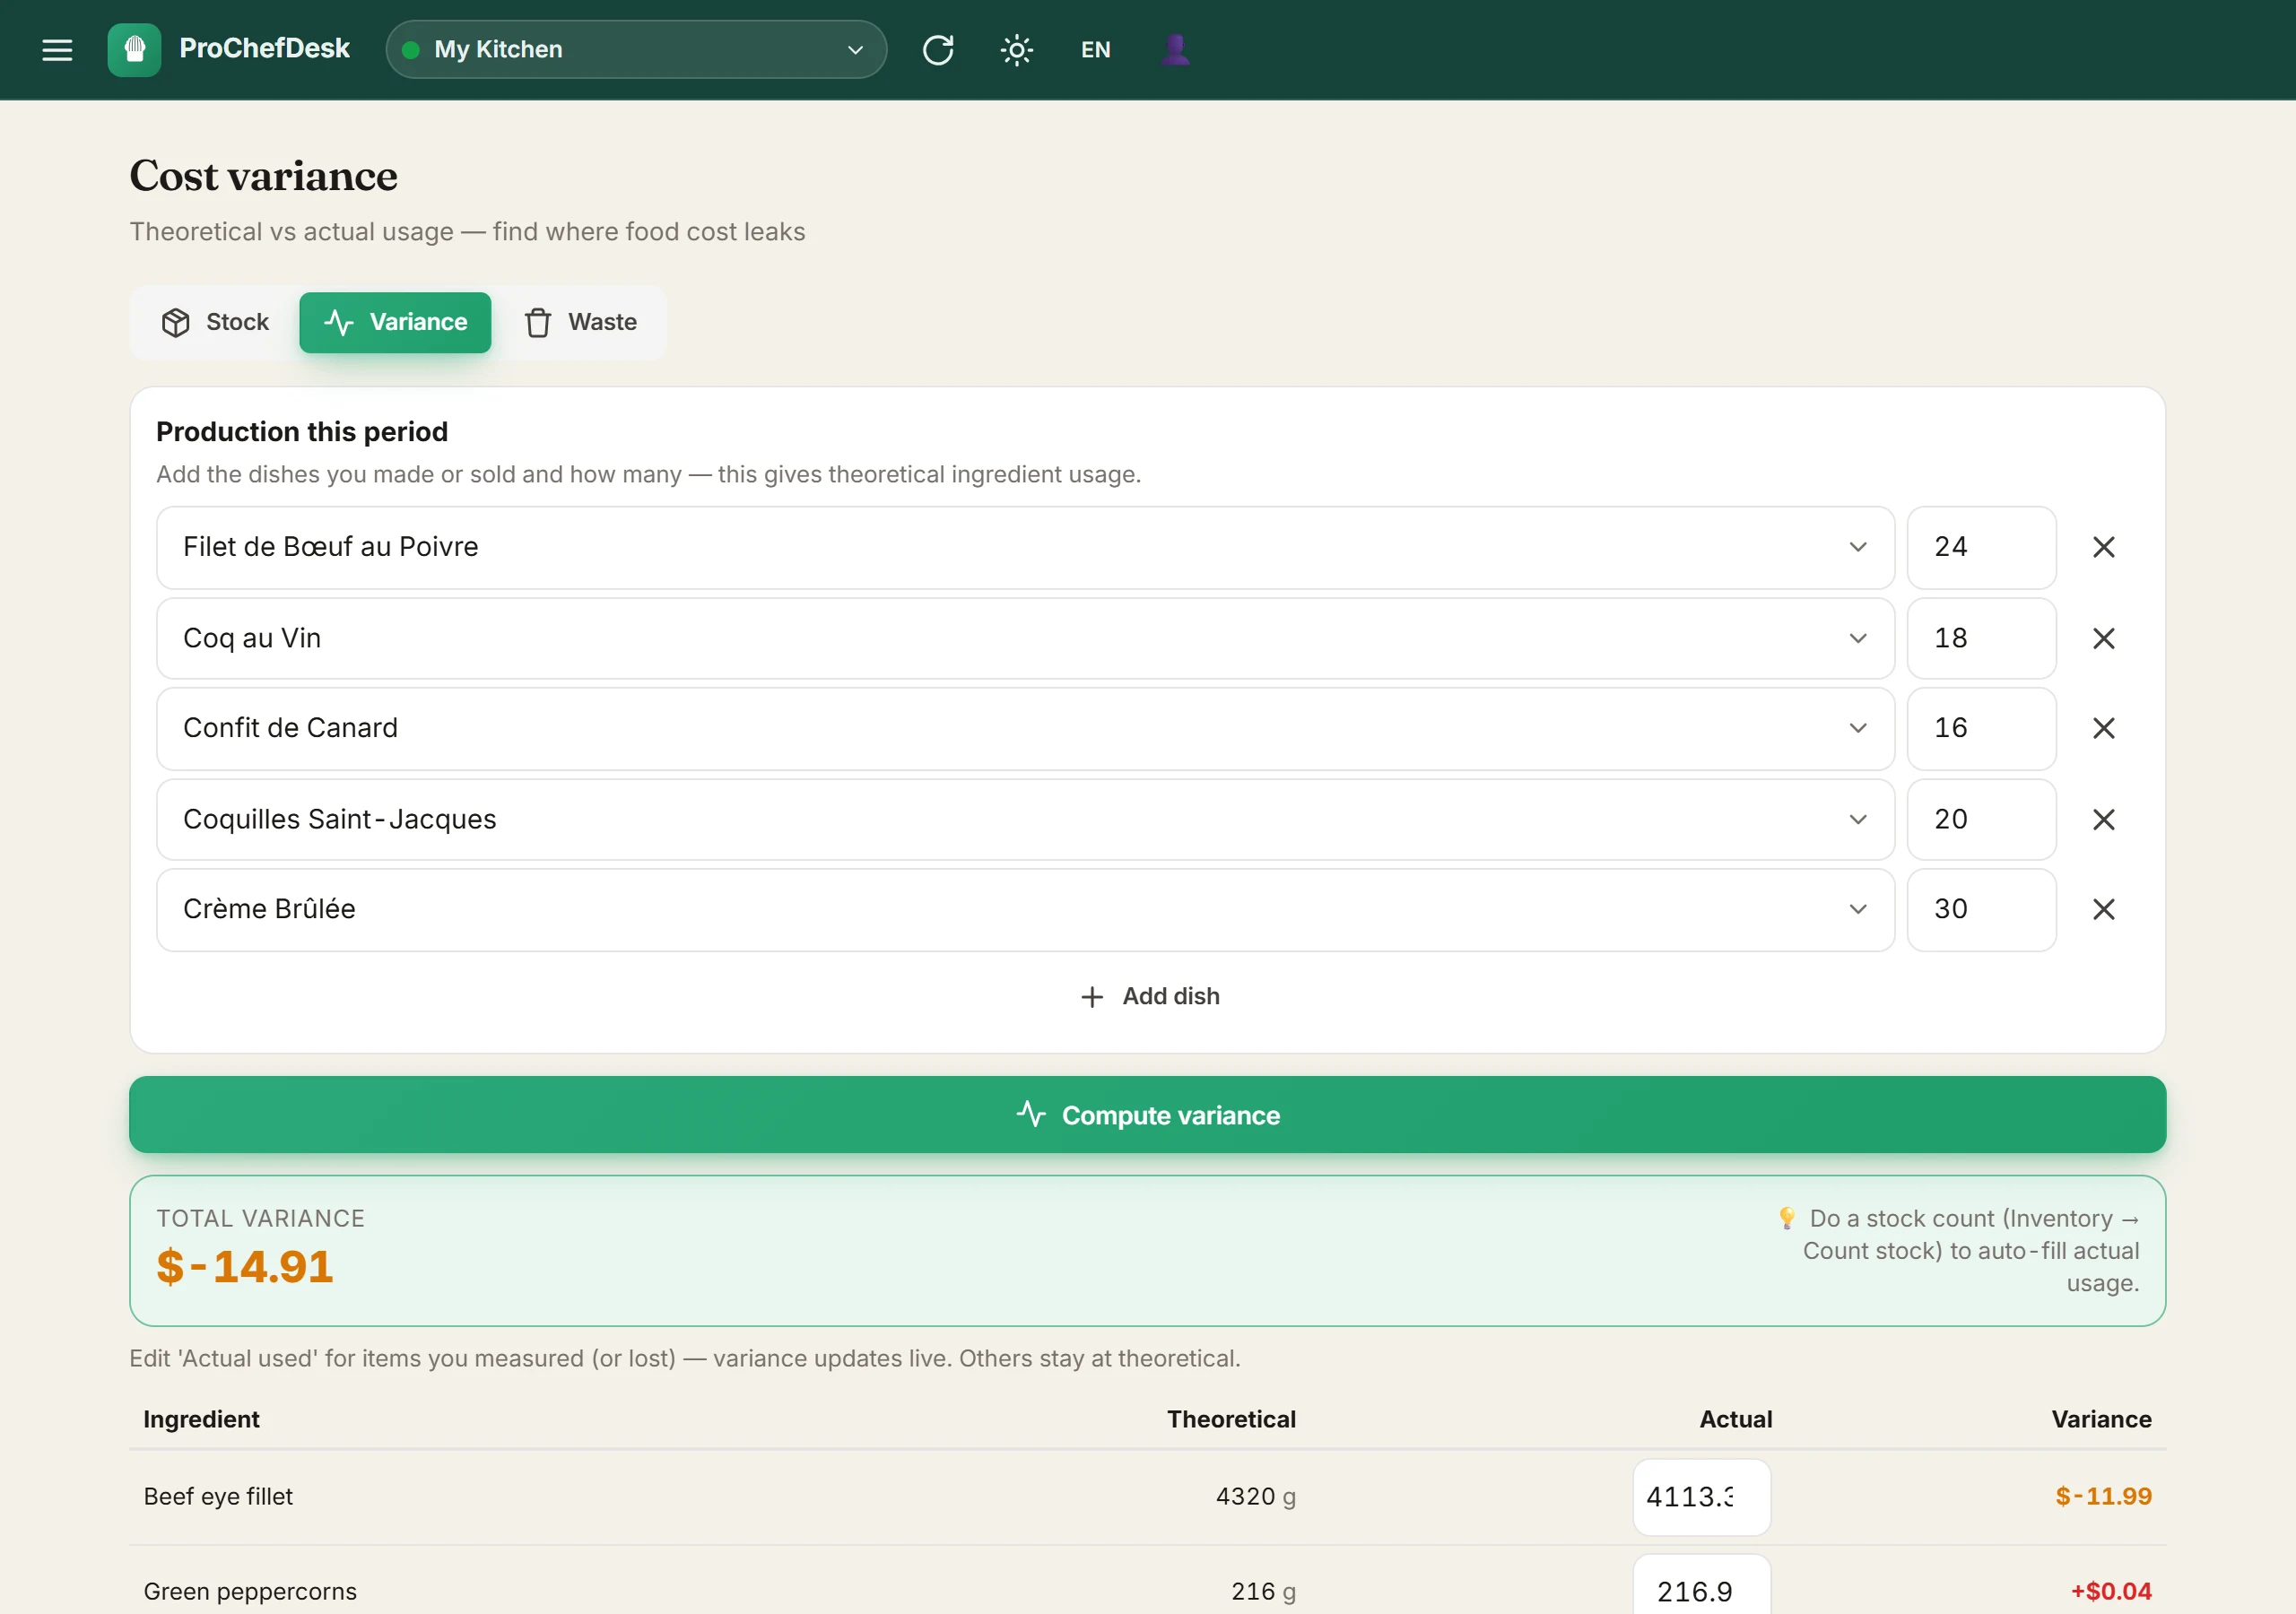Click the Green peppercorns ingredient name

pyautogui.click(x=250, y=1591)
